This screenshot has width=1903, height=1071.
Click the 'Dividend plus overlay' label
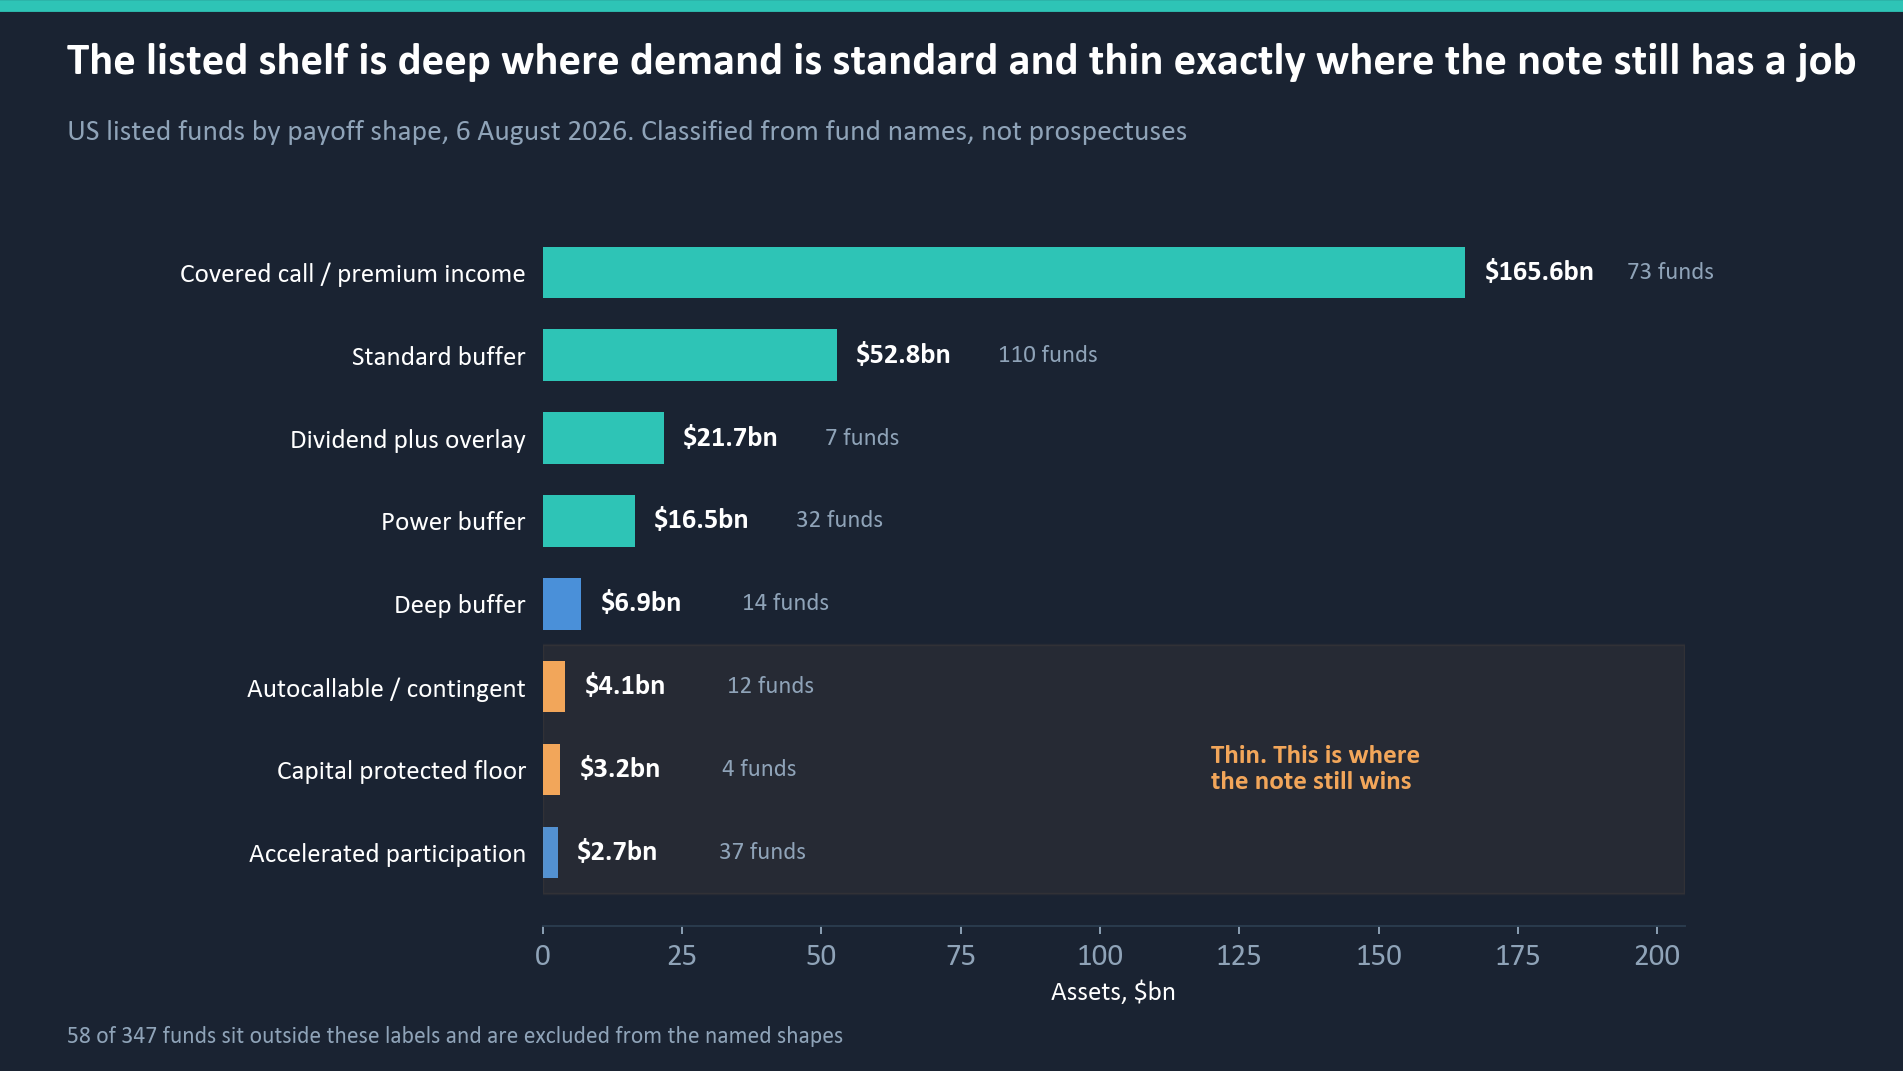point(407,439)
